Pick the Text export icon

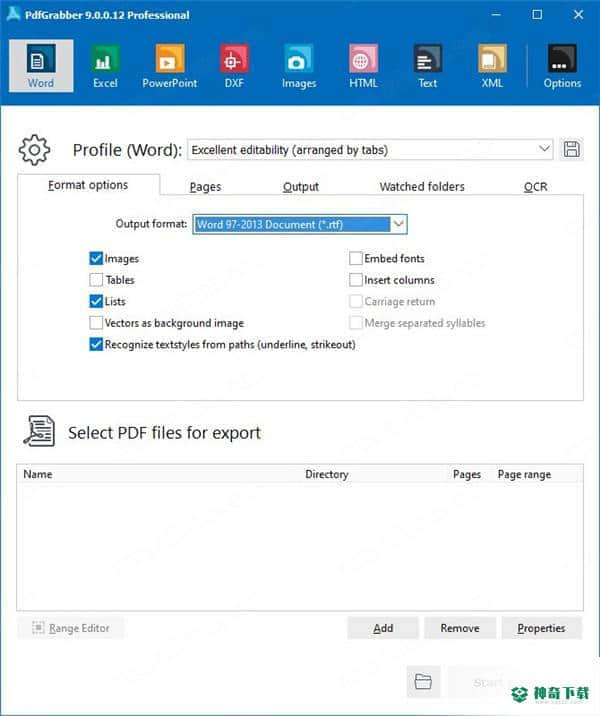[x=428, y=66]
